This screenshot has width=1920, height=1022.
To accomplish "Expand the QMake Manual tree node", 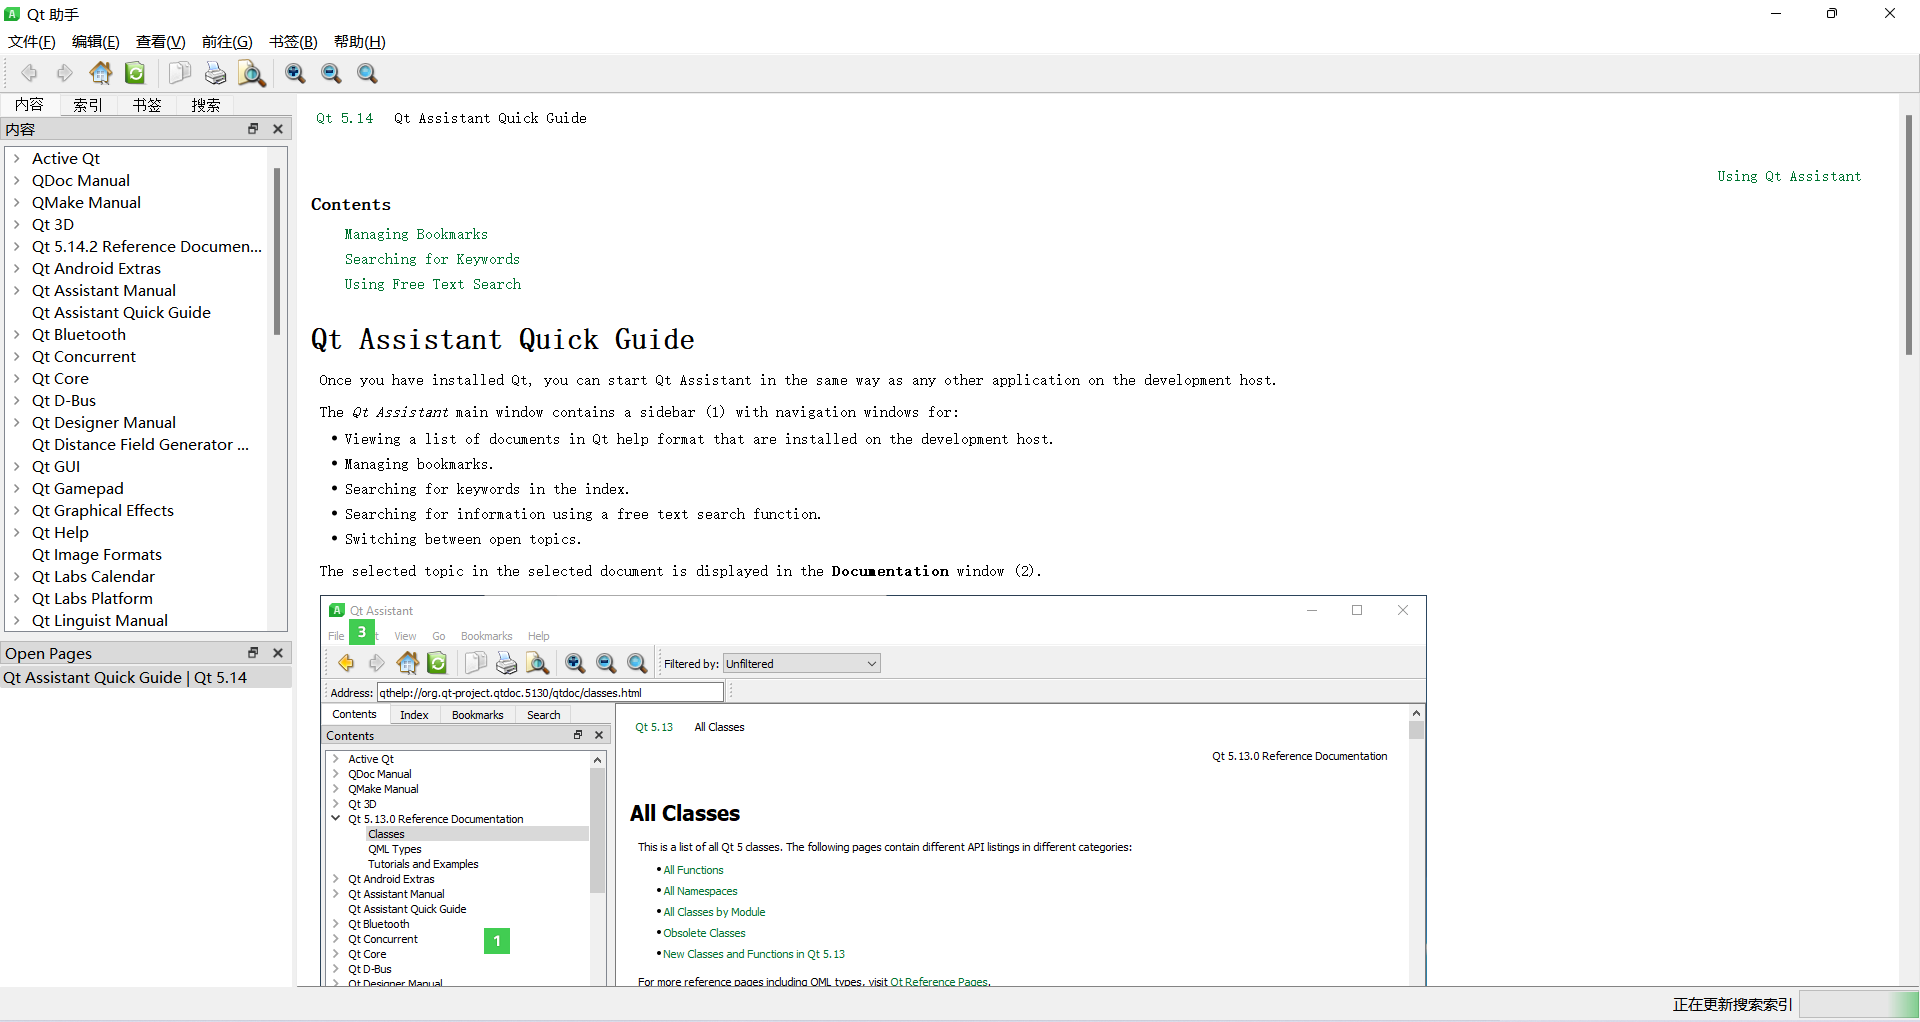I will pyautogui.click(x=17, y=202).
